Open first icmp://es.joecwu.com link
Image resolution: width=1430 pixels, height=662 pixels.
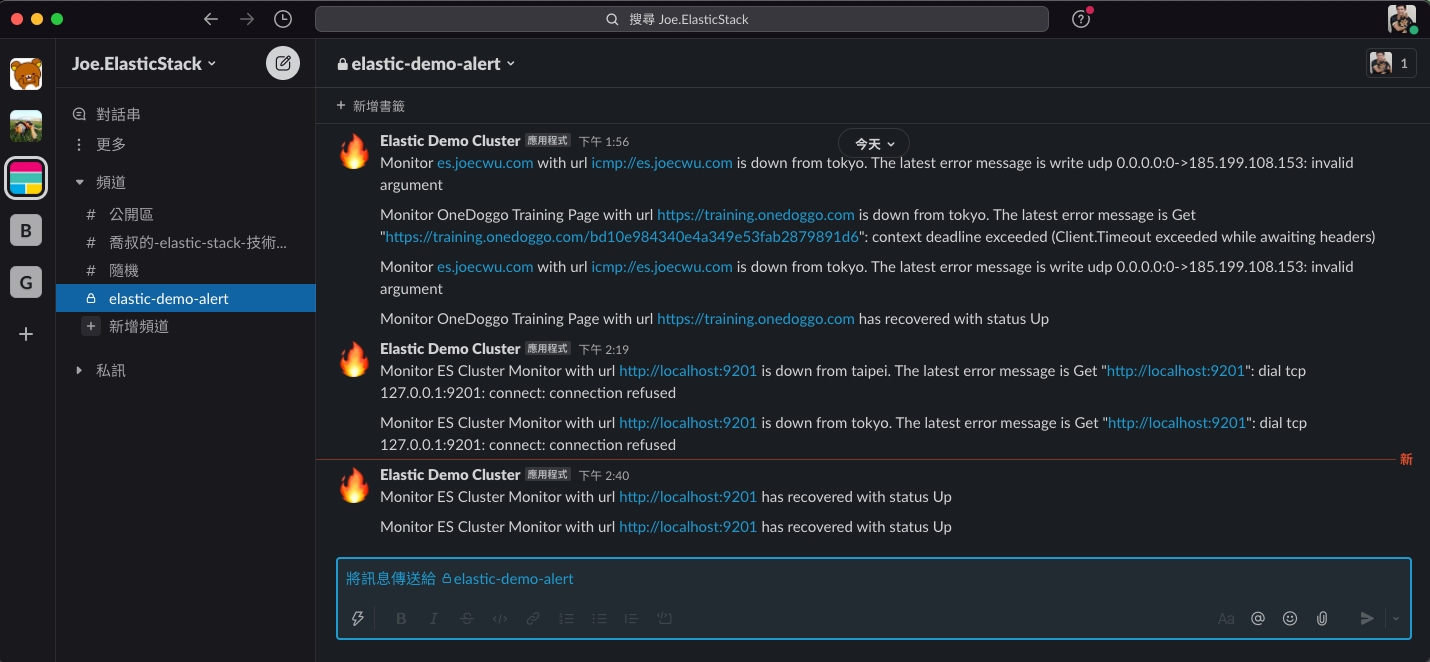pyautogui.click(x=662, y=163)
